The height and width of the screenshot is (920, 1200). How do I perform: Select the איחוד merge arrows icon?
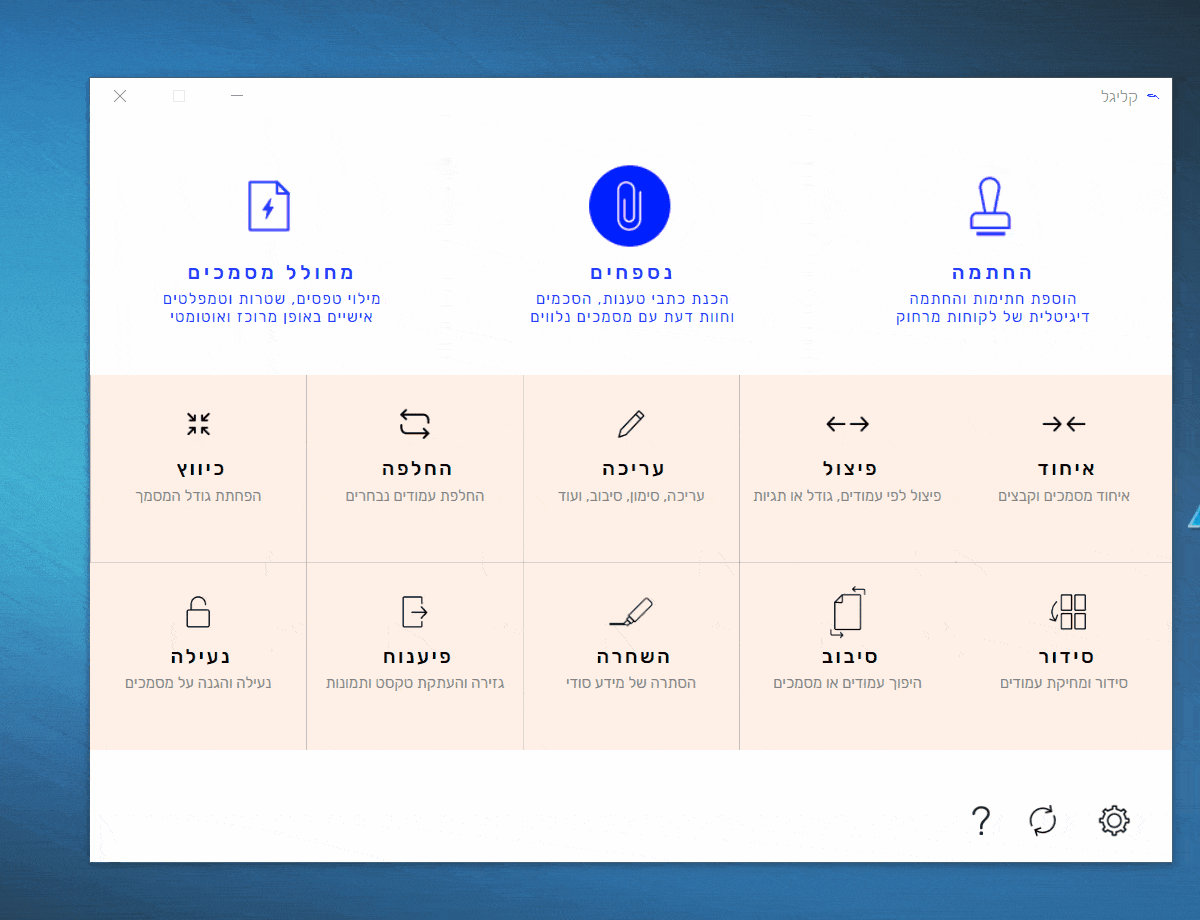coord(1063,424)
